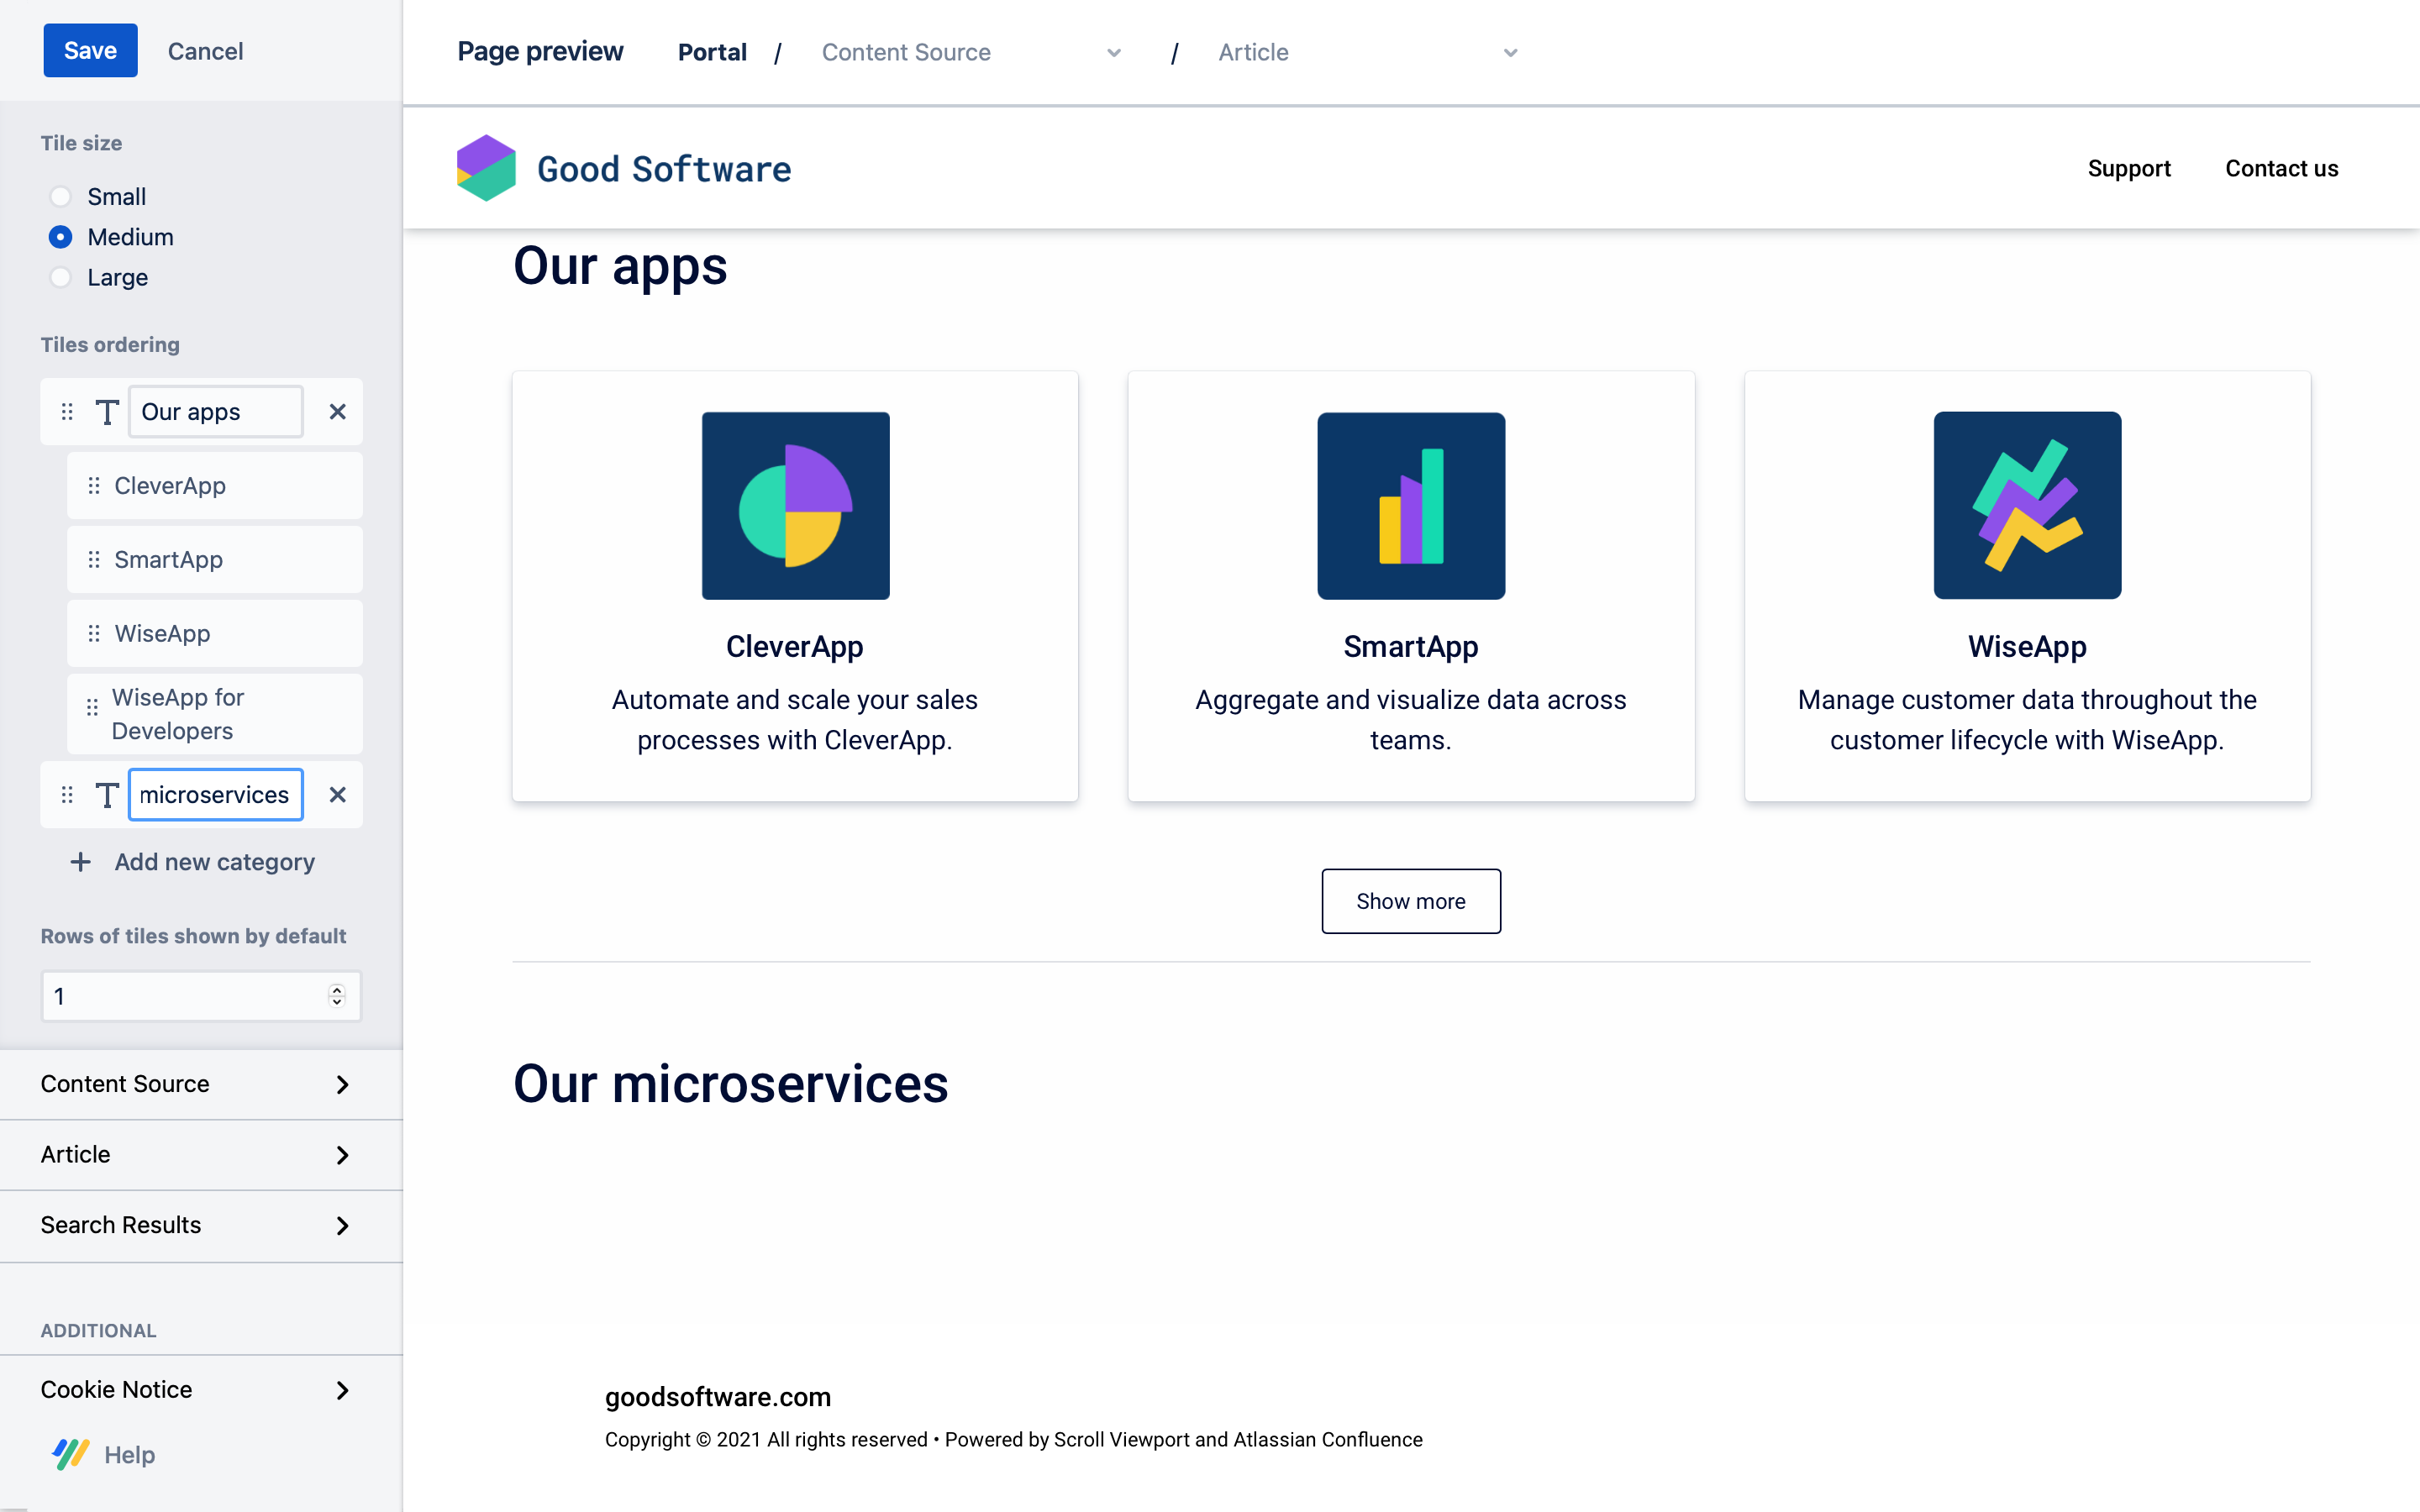Click drag handle beside CleverApp tile item

94,486
